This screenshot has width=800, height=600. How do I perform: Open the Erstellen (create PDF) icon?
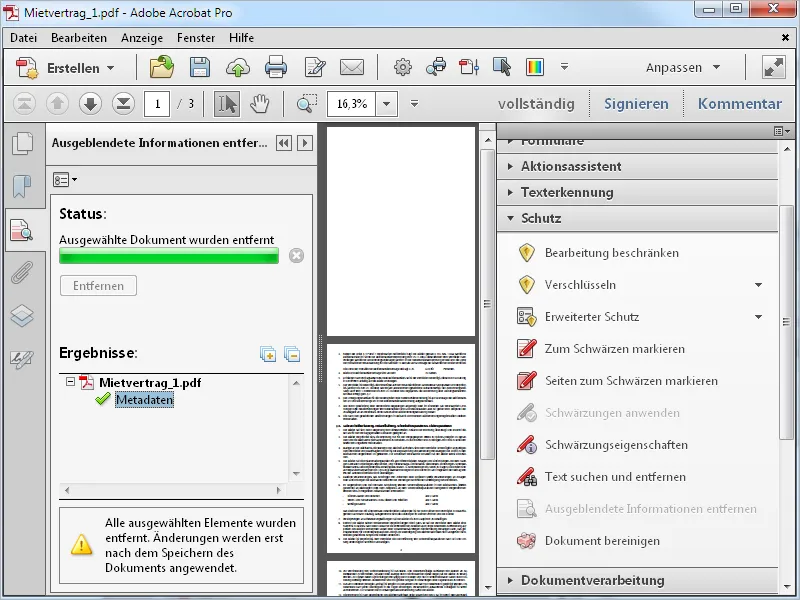click(27, 67)
